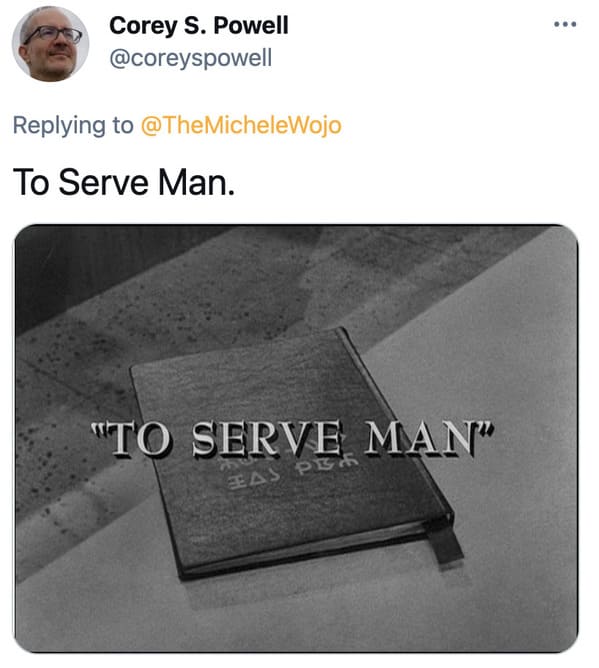Click the glasses on the profile photo
Viewport: 599px width, 668px height.
(53, 35)
